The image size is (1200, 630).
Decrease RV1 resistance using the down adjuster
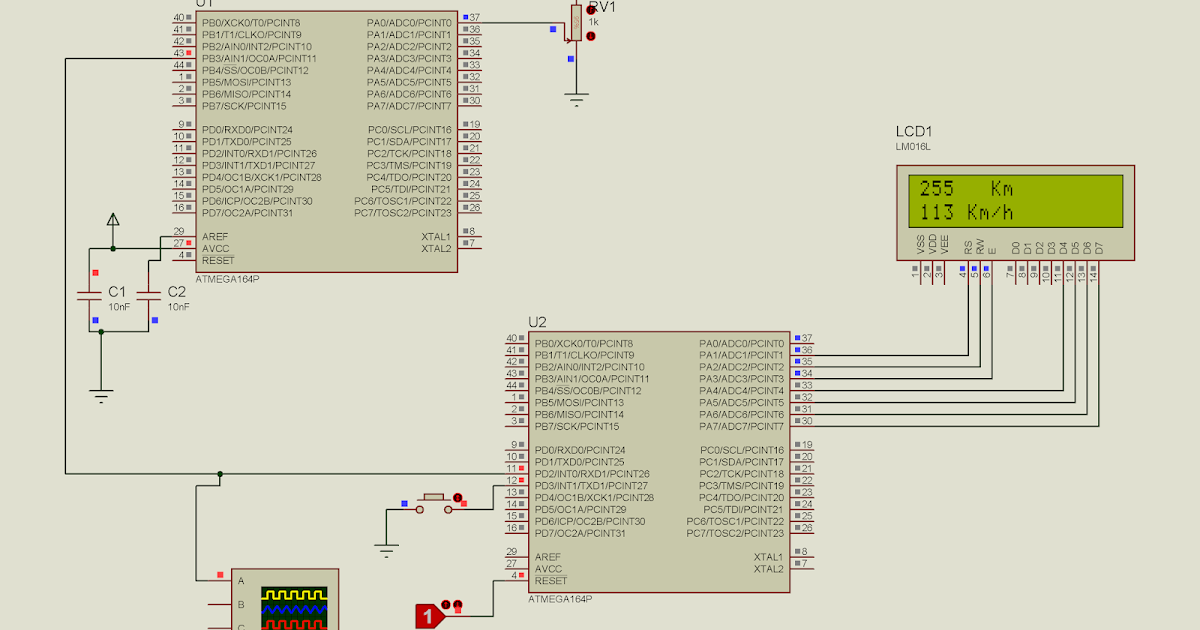point(590,38)
